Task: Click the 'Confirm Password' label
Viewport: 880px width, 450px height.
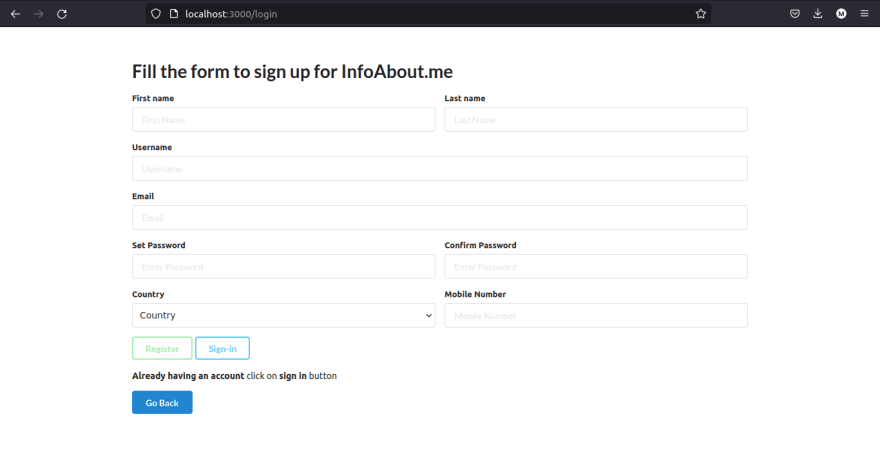Action: tap(480, 245)
